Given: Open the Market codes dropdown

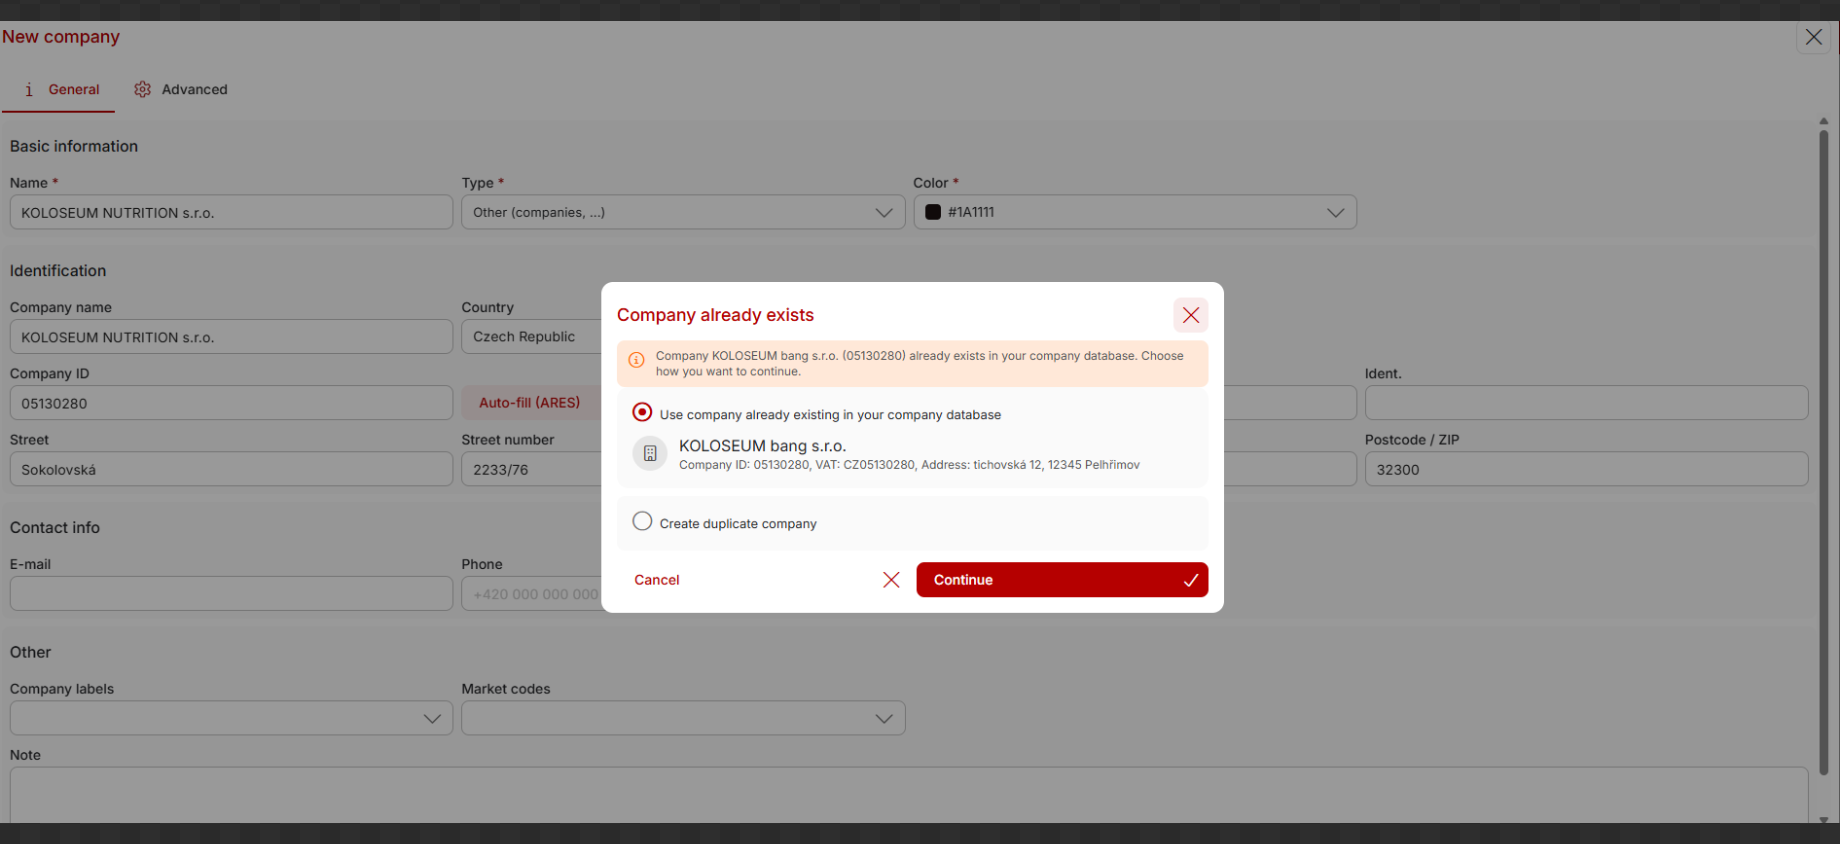Looking at the screenshot, I should coord(883,718).
